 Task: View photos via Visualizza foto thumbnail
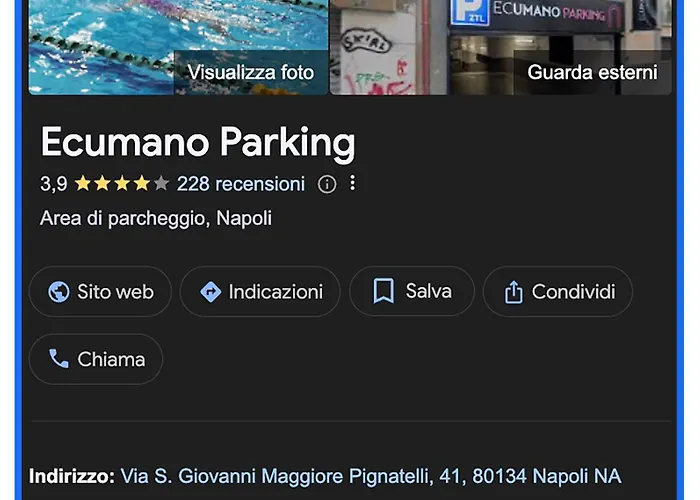179,47
